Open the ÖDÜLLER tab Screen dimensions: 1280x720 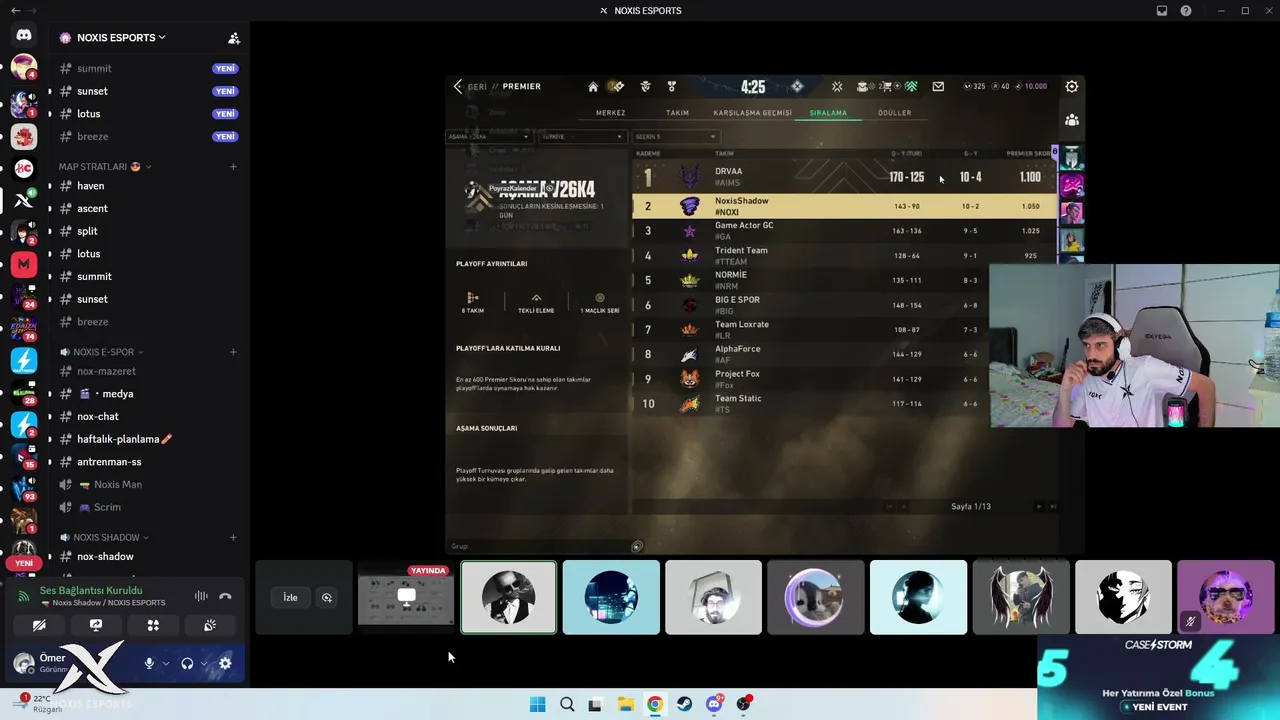[894, 113]
